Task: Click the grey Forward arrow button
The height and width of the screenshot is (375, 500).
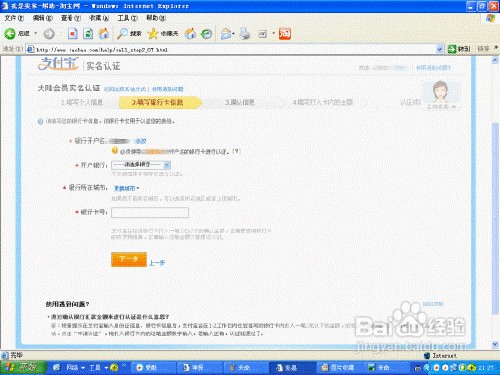Action: (x=49, y=34)
